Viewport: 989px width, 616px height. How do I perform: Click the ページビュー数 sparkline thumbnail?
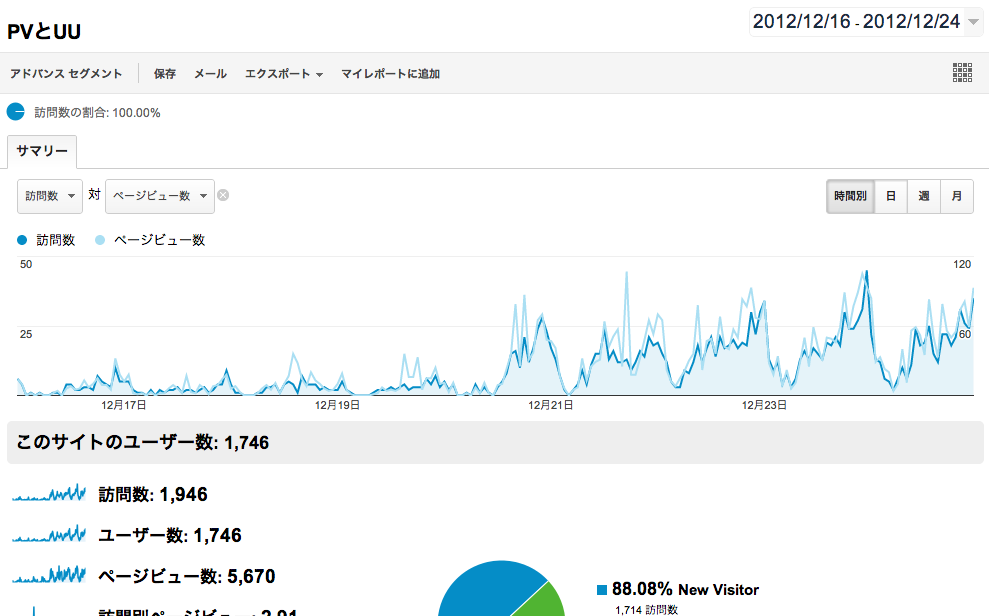coord(49,574)
